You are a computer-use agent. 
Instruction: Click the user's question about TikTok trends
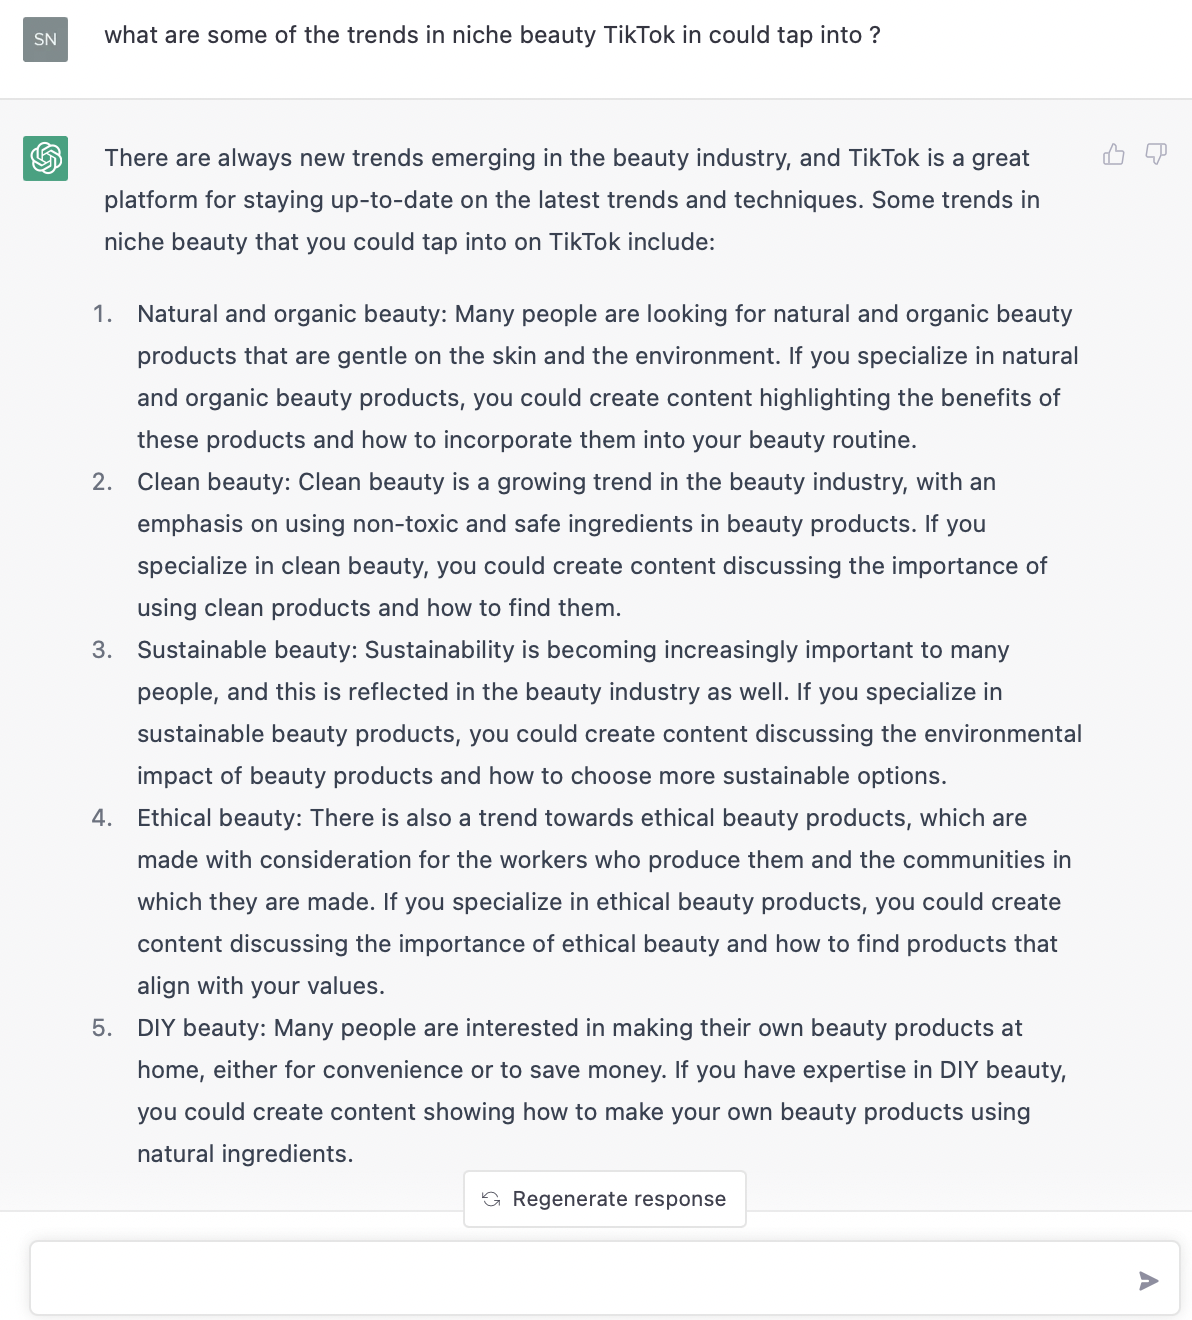pyautogui.click(x=492, y=36)
